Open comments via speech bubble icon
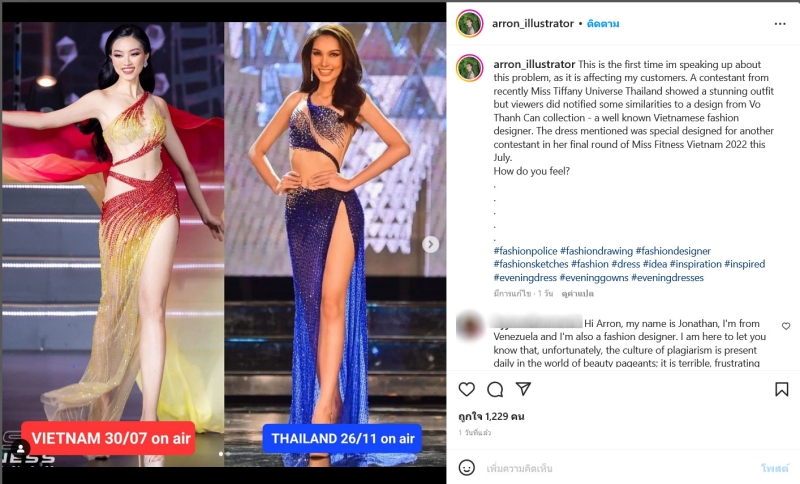800x484 pixels. point(495,389)
